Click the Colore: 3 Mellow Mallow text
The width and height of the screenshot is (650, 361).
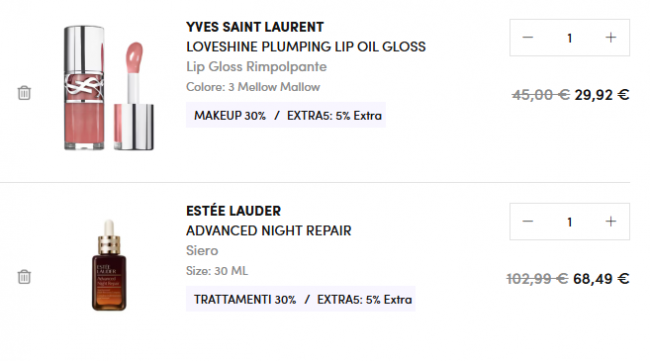tap(253, 87)
